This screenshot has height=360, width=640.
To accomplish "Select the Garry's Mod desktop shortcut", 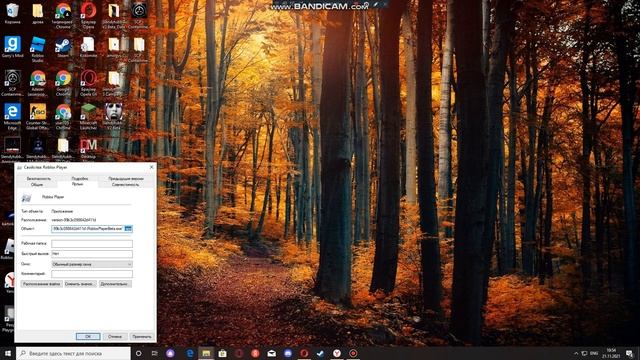I will tap(12, 47).
